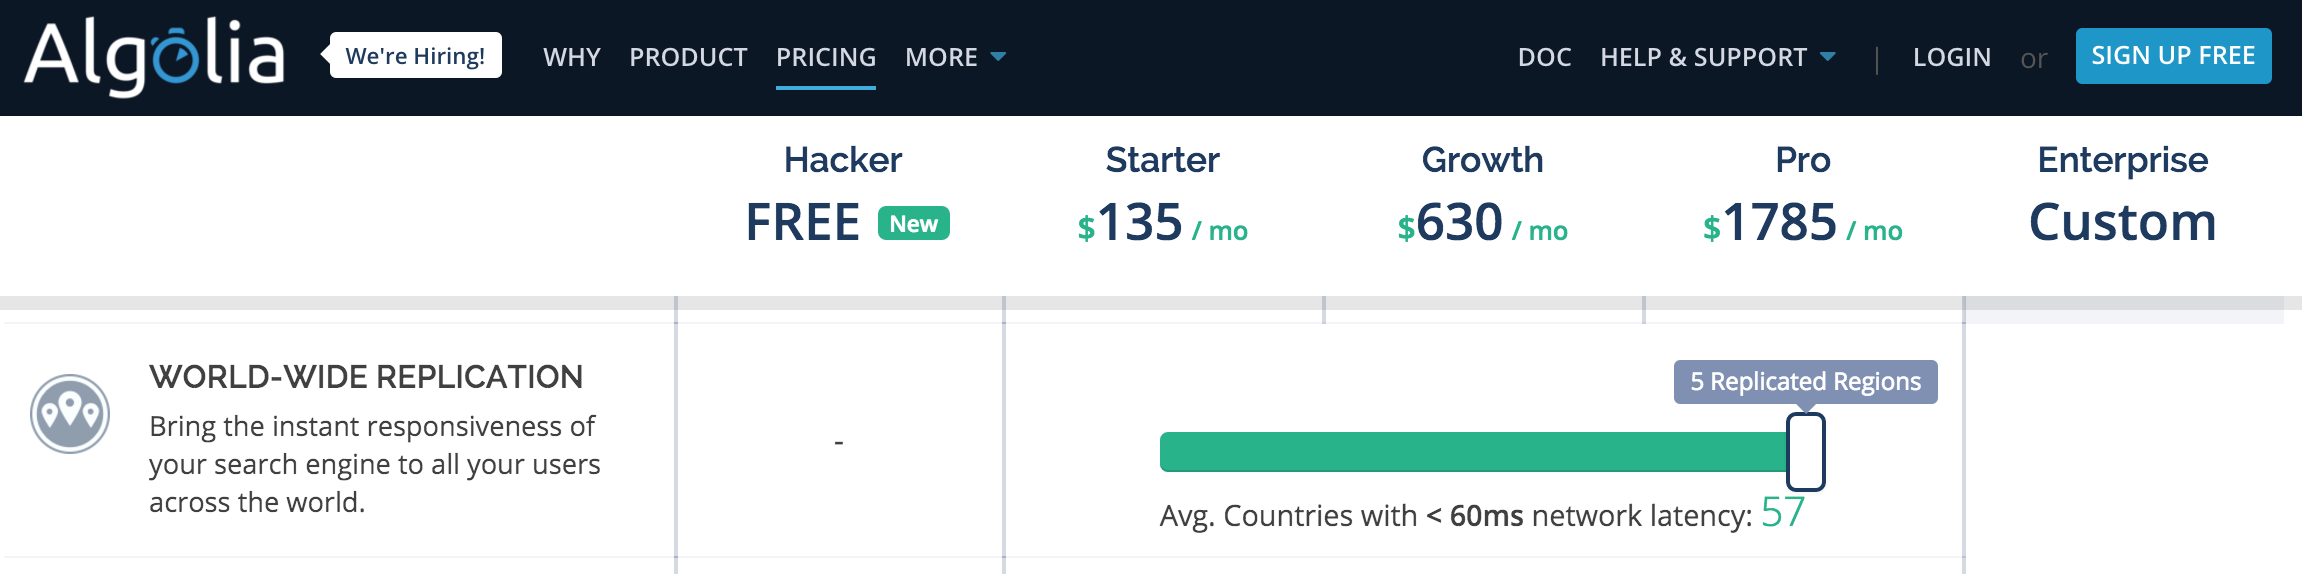
Task: Expand the MORE dropdown arrow
Action: click(x=998, y=57)
